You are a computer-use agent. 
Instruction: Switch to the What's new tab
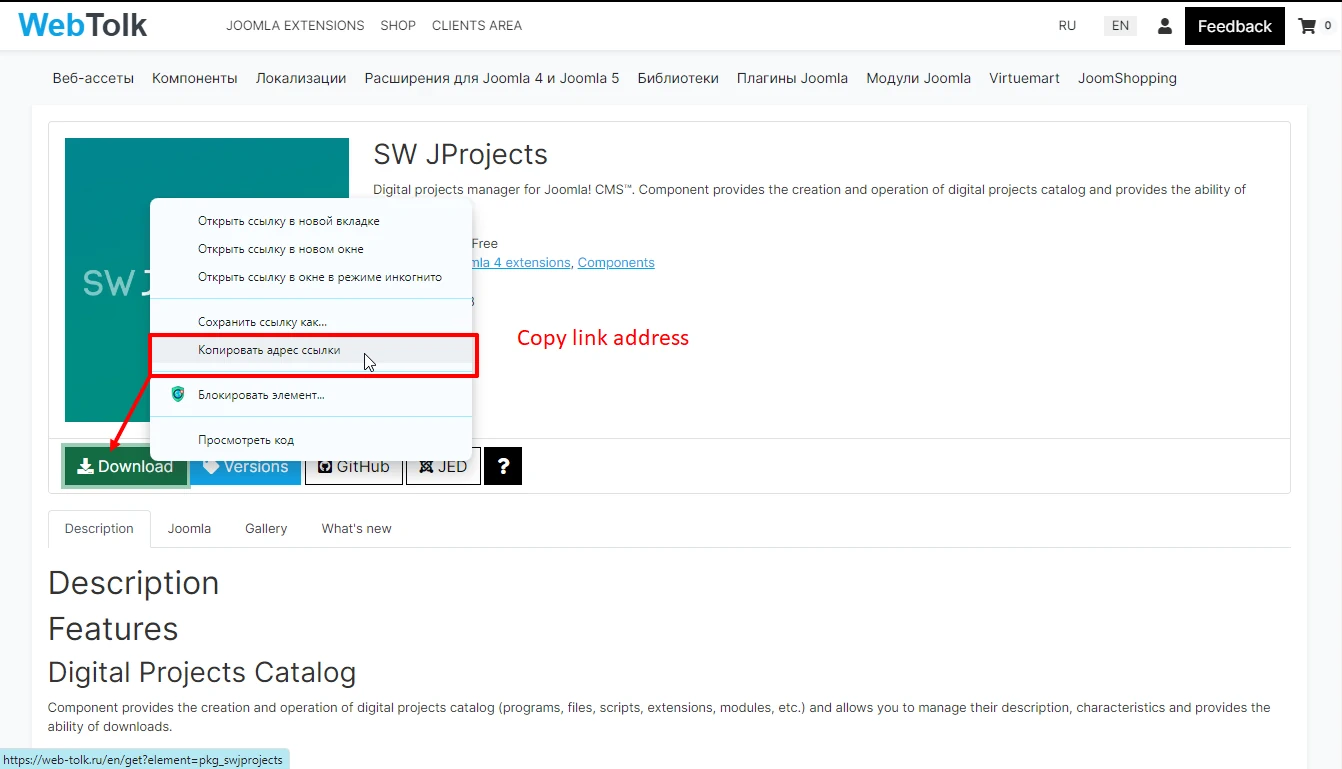click(x=356, y=529)
